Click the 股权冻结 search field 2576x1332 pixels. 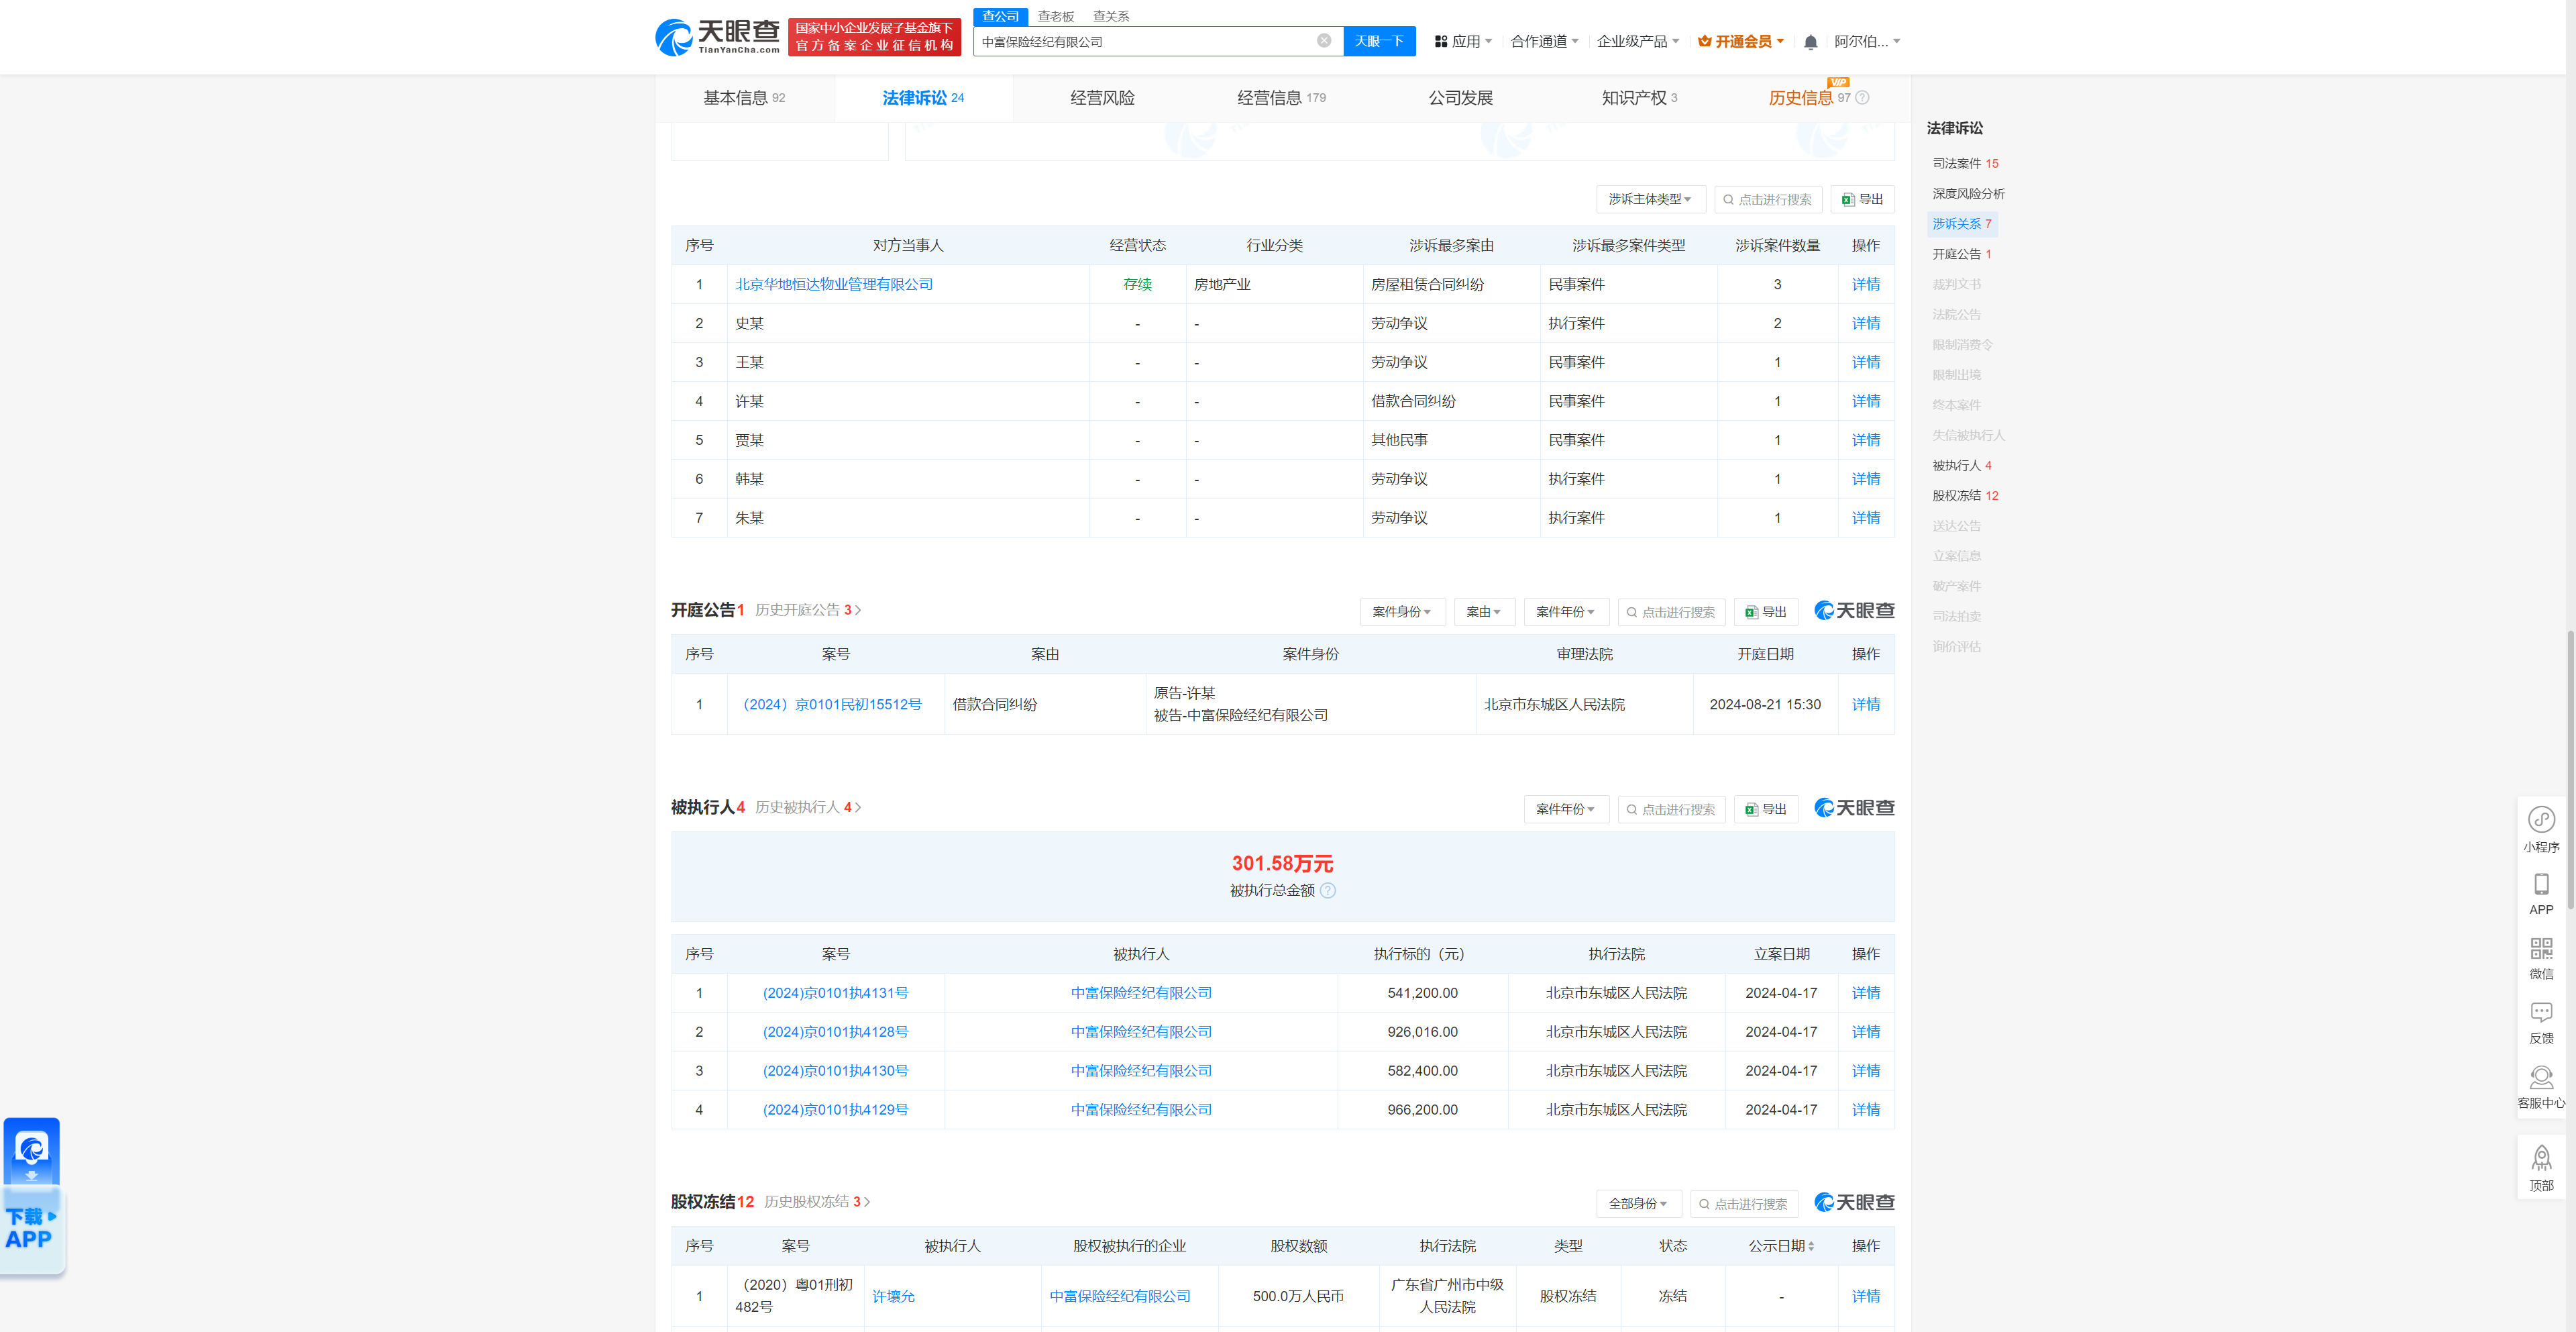click(x=1744, y=1204)
